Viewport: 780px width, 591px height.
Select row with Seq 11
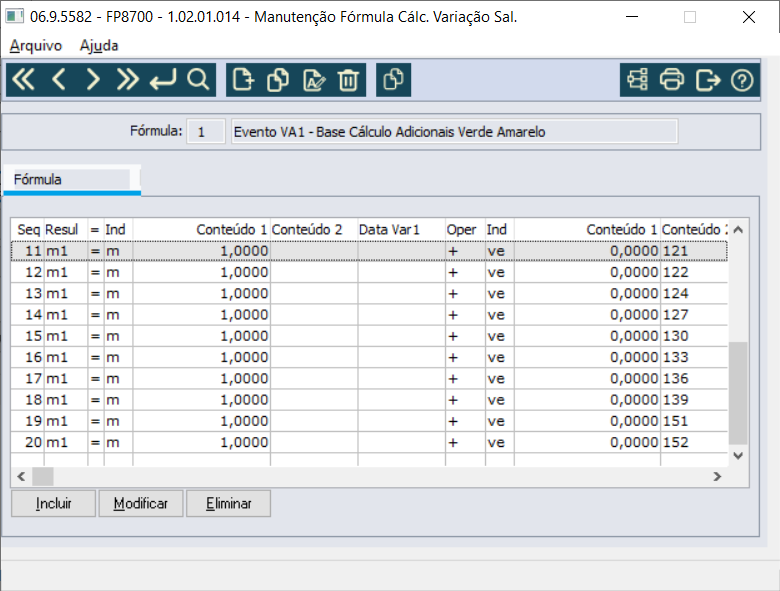pyautogui.click(x=369, y=251)
